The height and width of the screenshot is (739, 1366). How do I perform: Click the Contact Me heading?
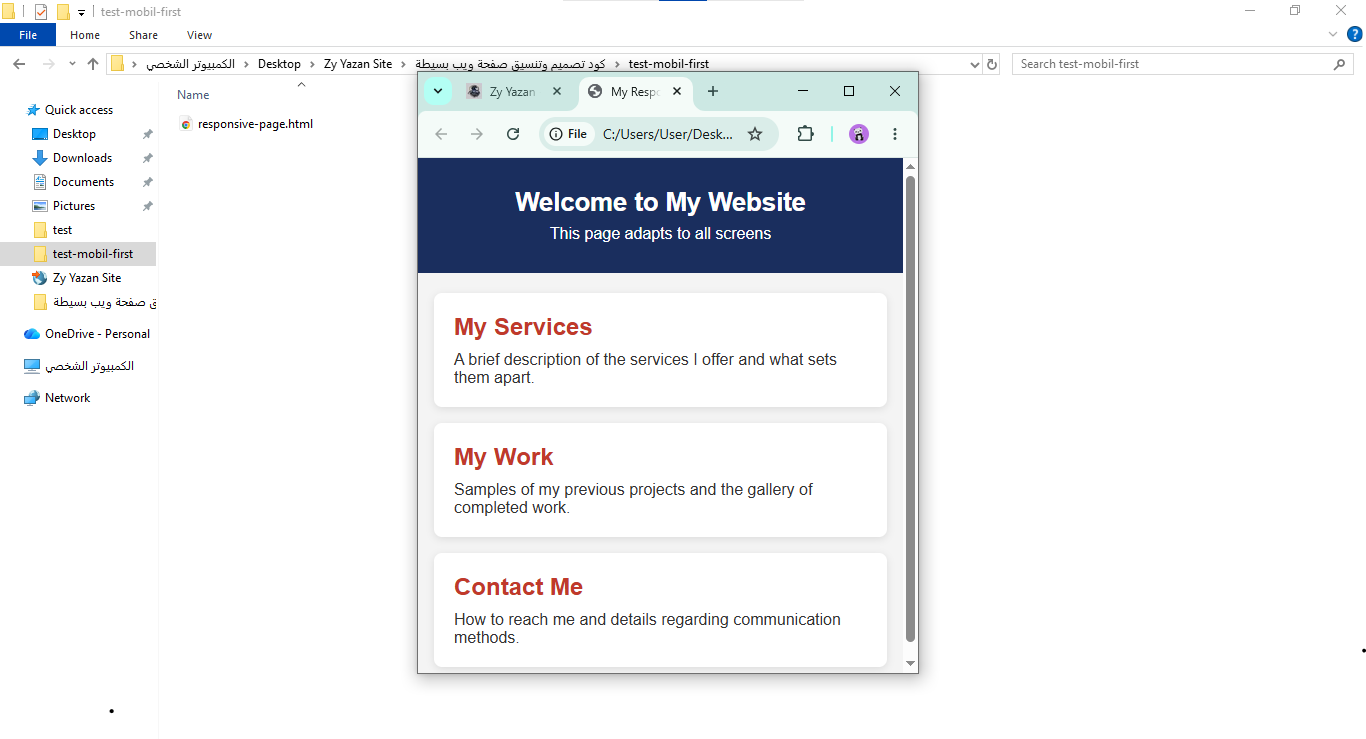coord(518,587)
